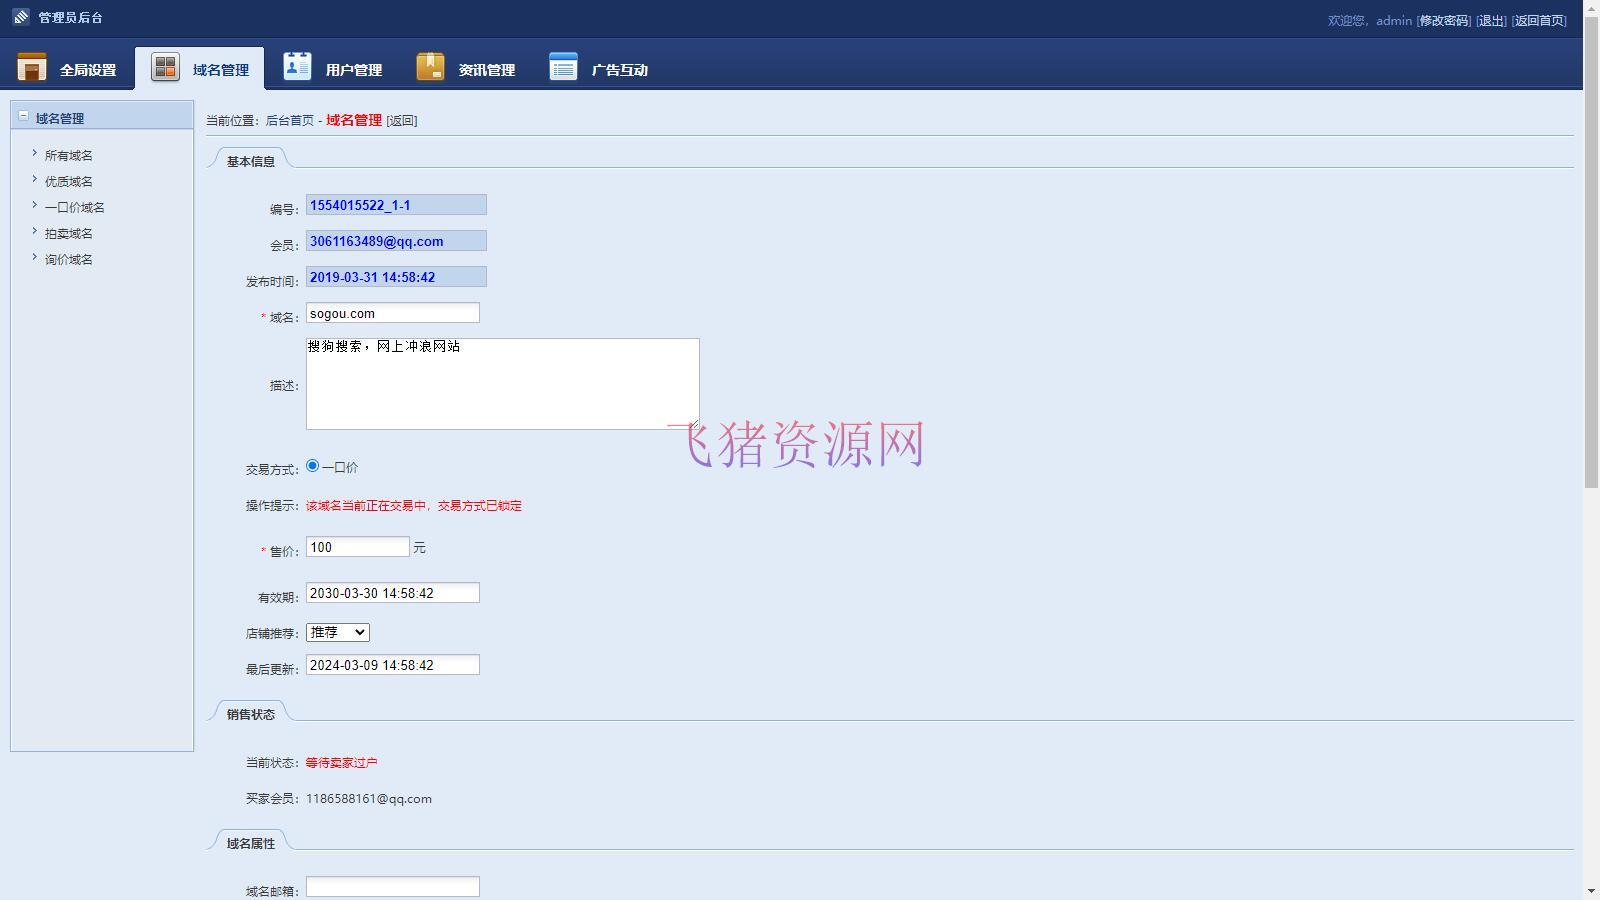1600x900 pixels.
Task: Open the 店铺推荐 dropdown showing 推荐
Action: tap(337, 632)
